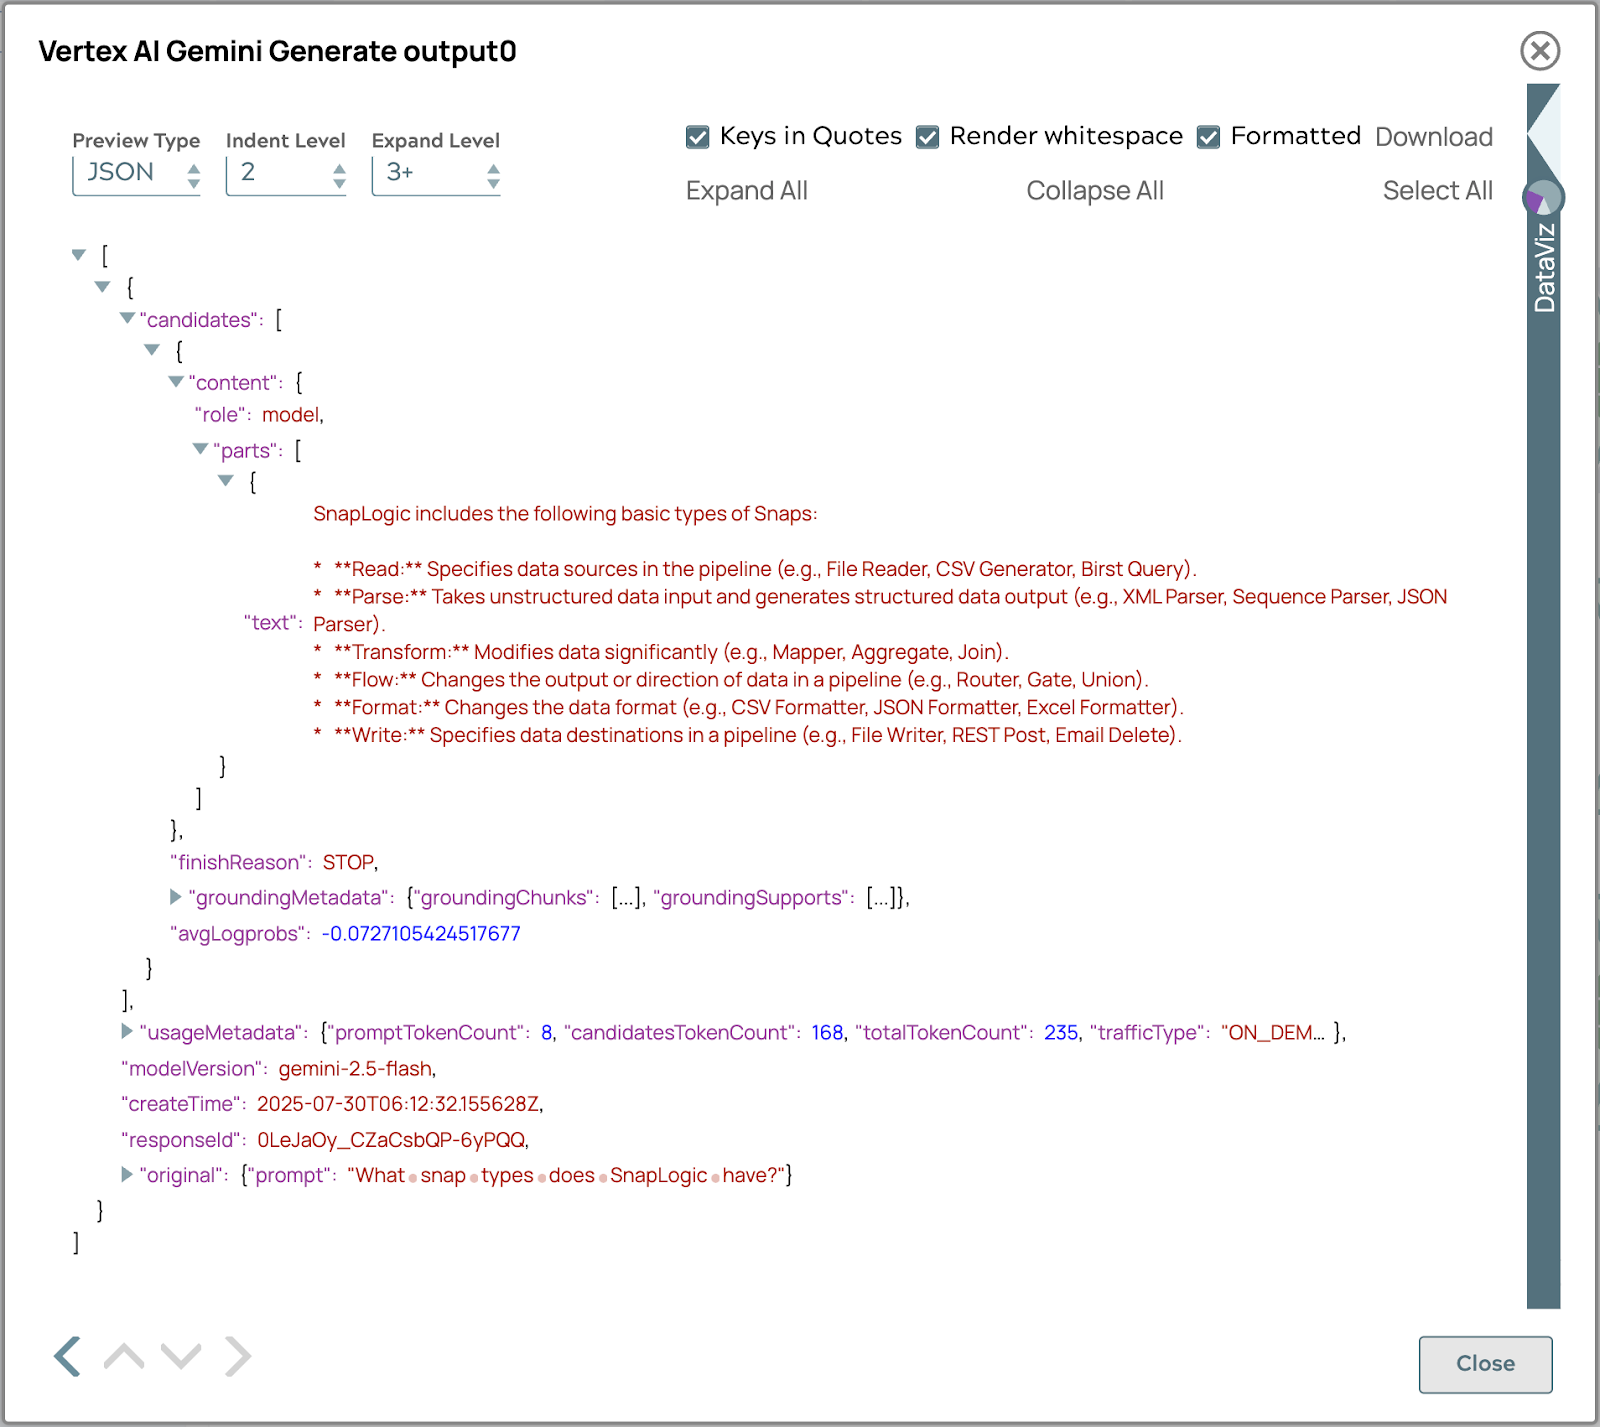
Task: Close the output preview with X icon
Action: click(1540, 51)
